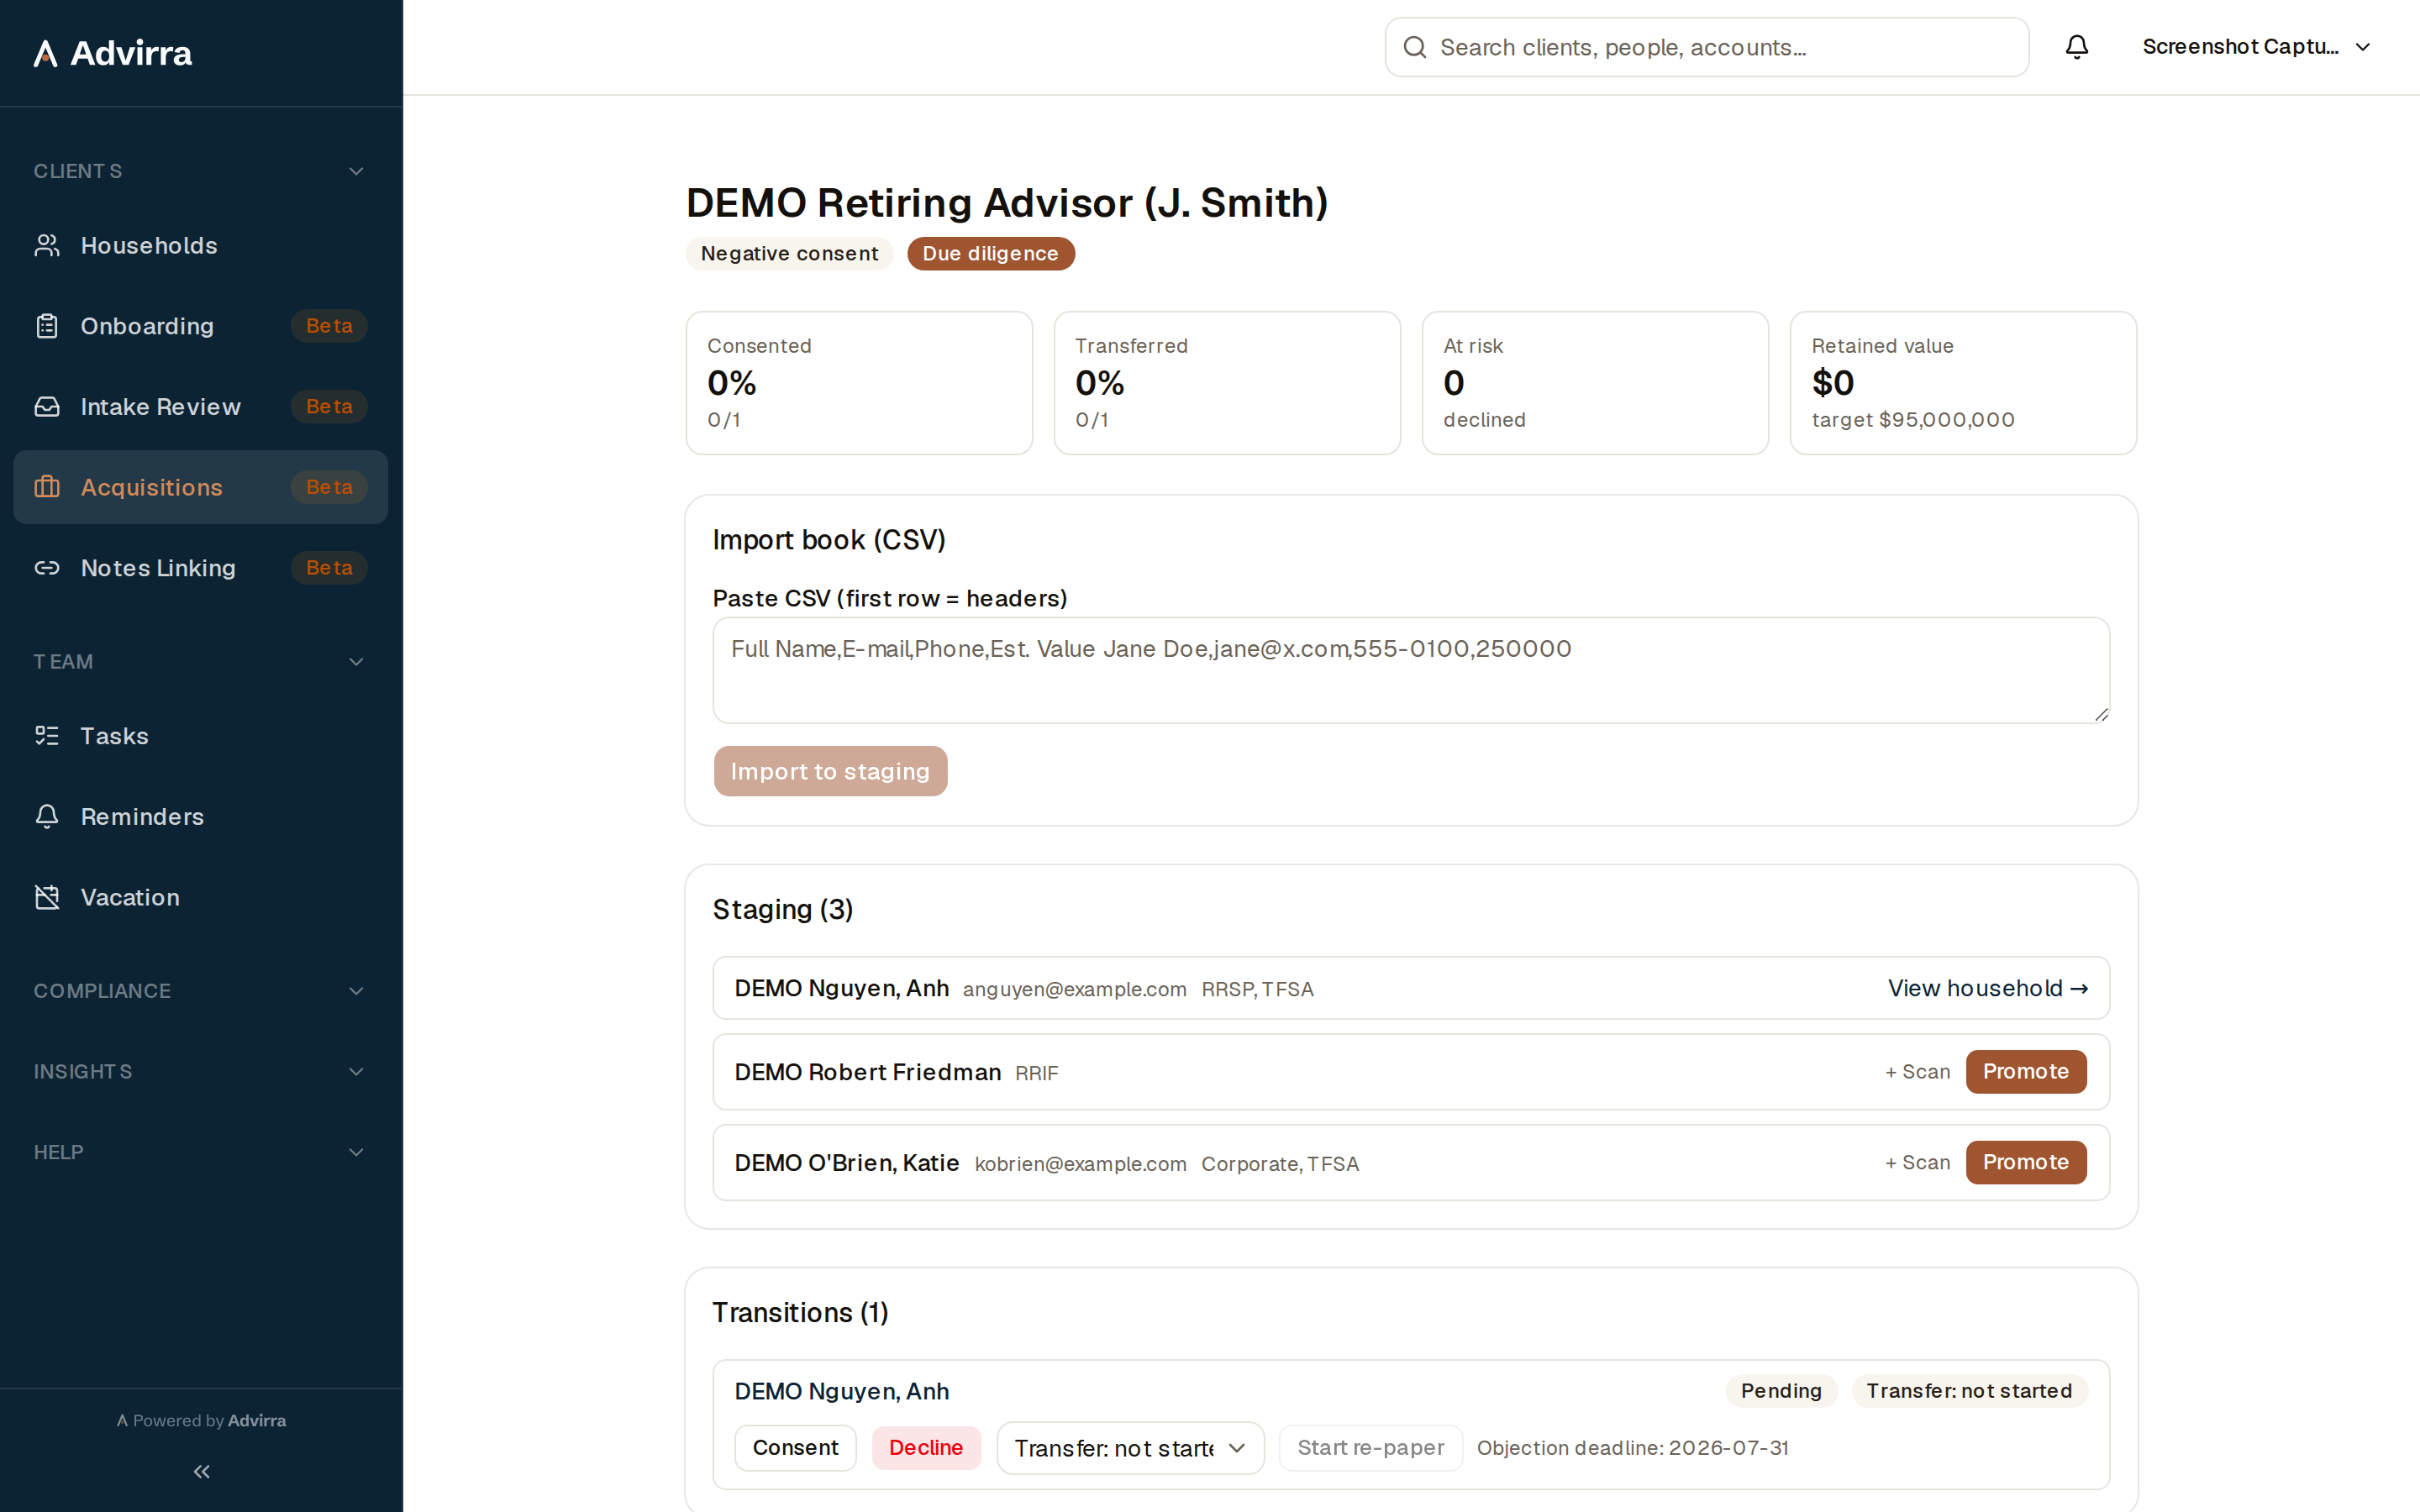Click the search magnifier icon
2420x1512 pixels.
point(1414,47)
